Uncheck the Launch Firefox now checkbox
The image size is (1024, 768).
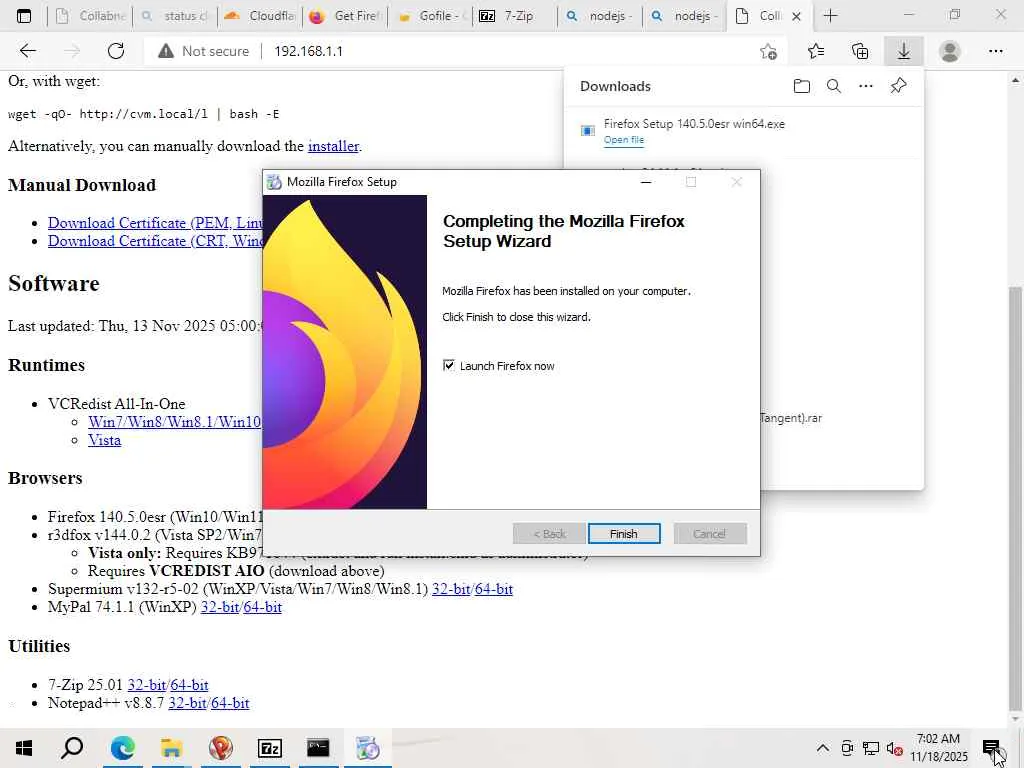click(x=449, y=365)
